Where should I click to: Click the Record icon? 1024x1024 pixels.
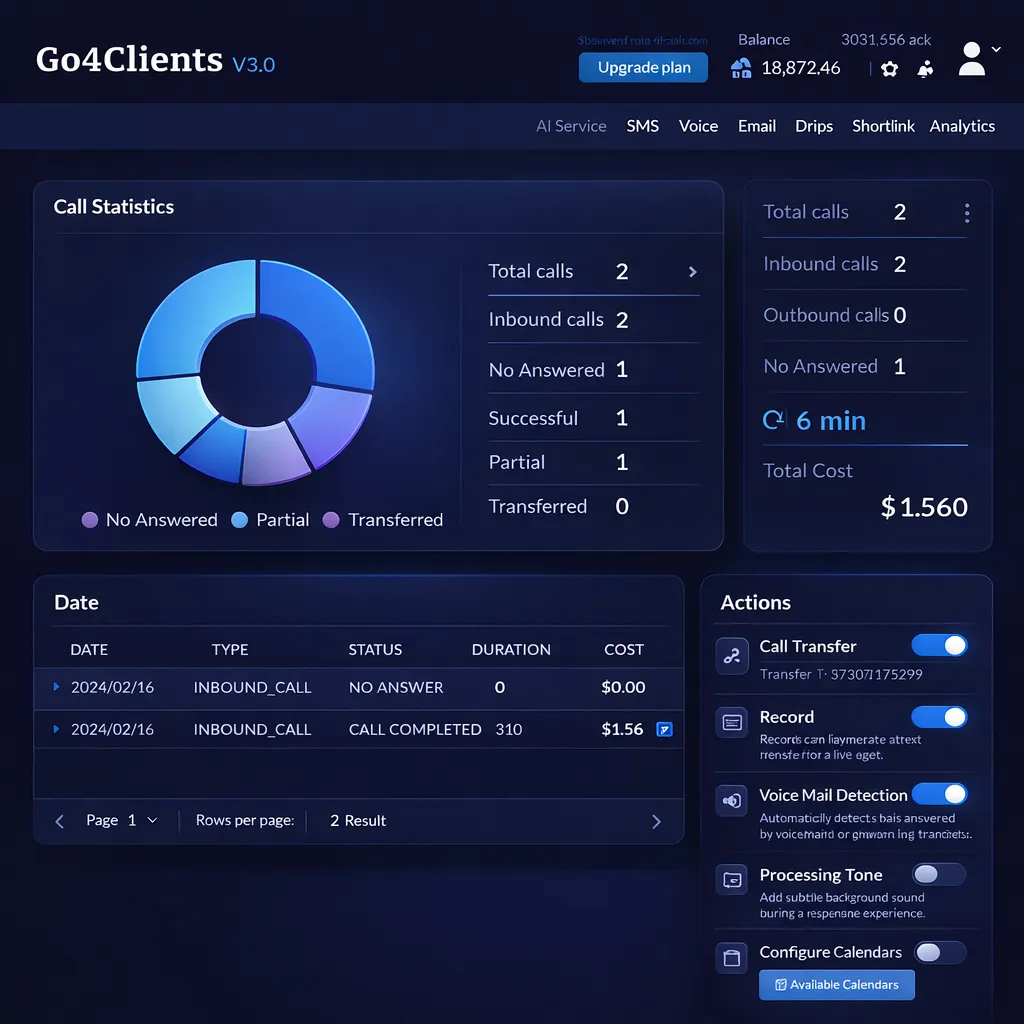tap(731, 722)
